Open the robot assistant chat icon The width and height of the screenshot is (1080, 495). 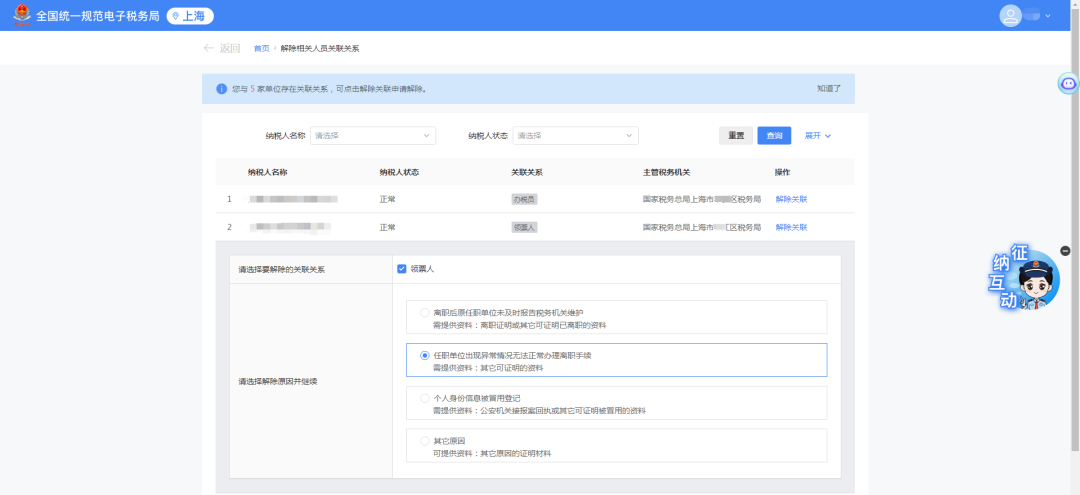[1068, 84]
